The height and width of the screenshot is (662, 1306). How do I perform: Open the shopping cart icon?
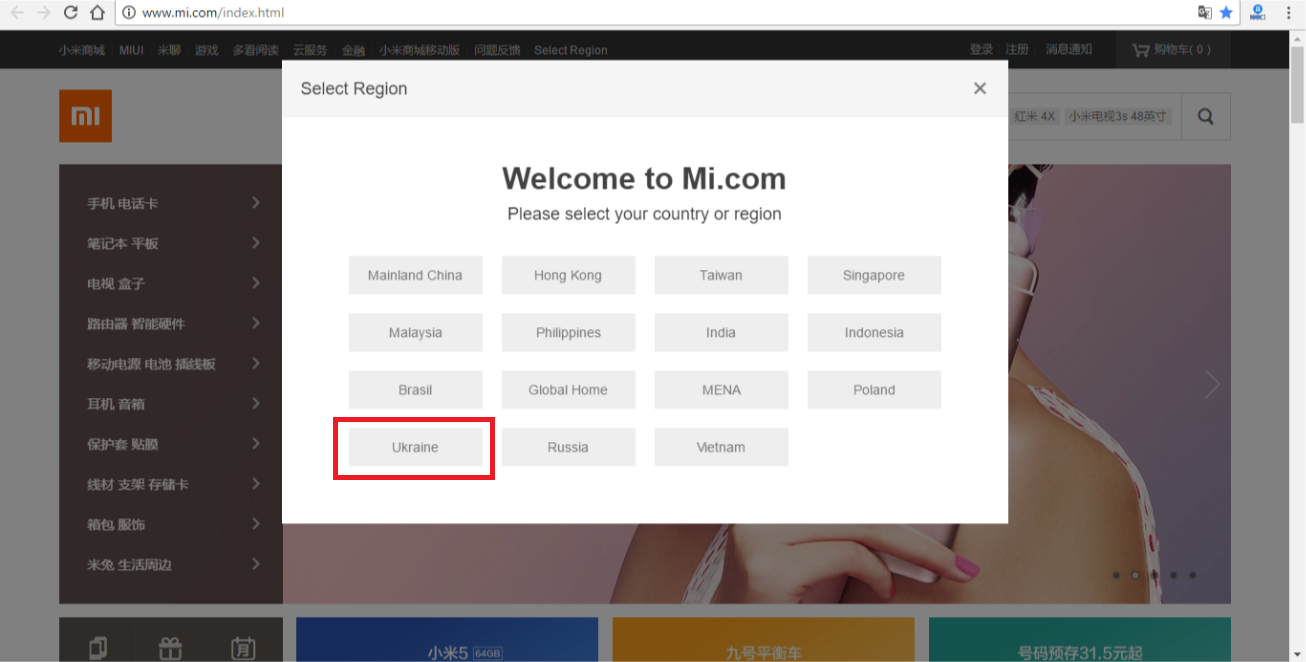(x=1140, y=49)
